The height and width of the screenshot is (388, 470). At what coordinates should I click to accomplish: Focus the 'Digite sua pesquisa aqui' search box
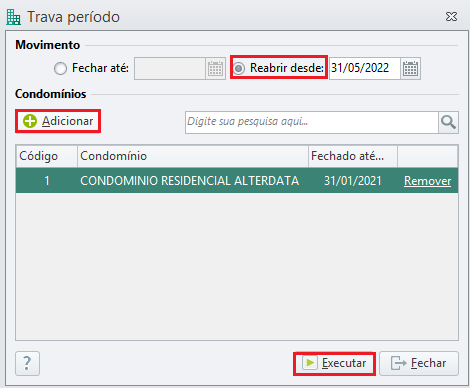[312, 122]
